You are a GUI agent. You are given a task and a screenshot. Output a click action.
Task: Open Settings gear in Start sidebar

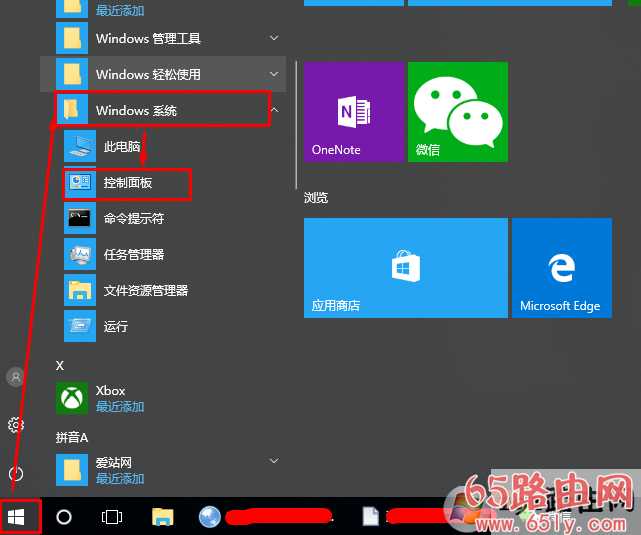(16, 425)
